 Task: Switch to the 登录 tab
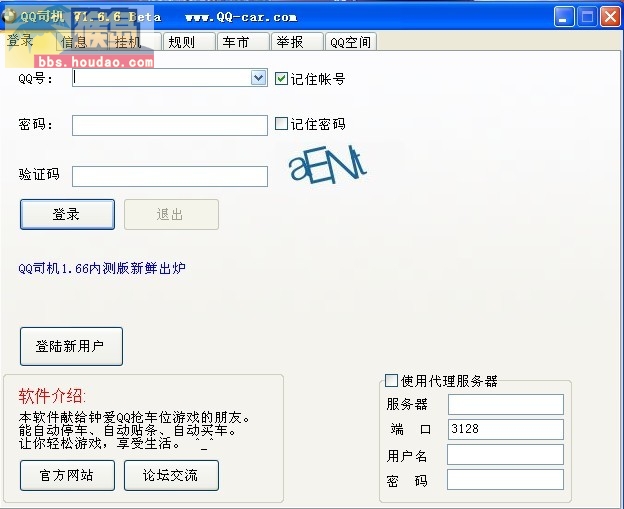tap(20, 41)
